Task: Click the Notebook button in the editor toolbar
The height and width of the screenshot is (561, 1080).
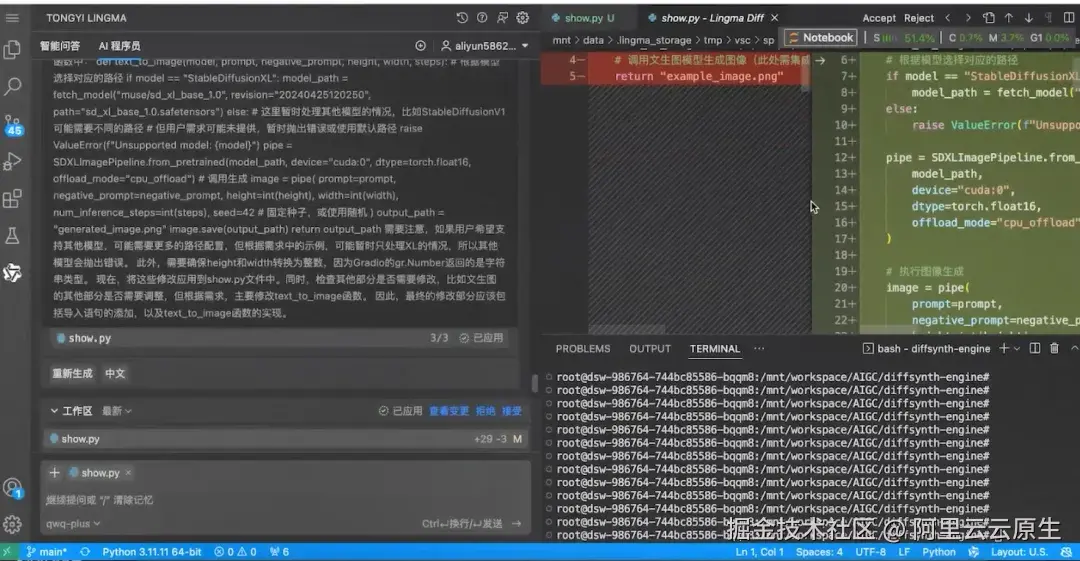Action: tap(821, 38)
